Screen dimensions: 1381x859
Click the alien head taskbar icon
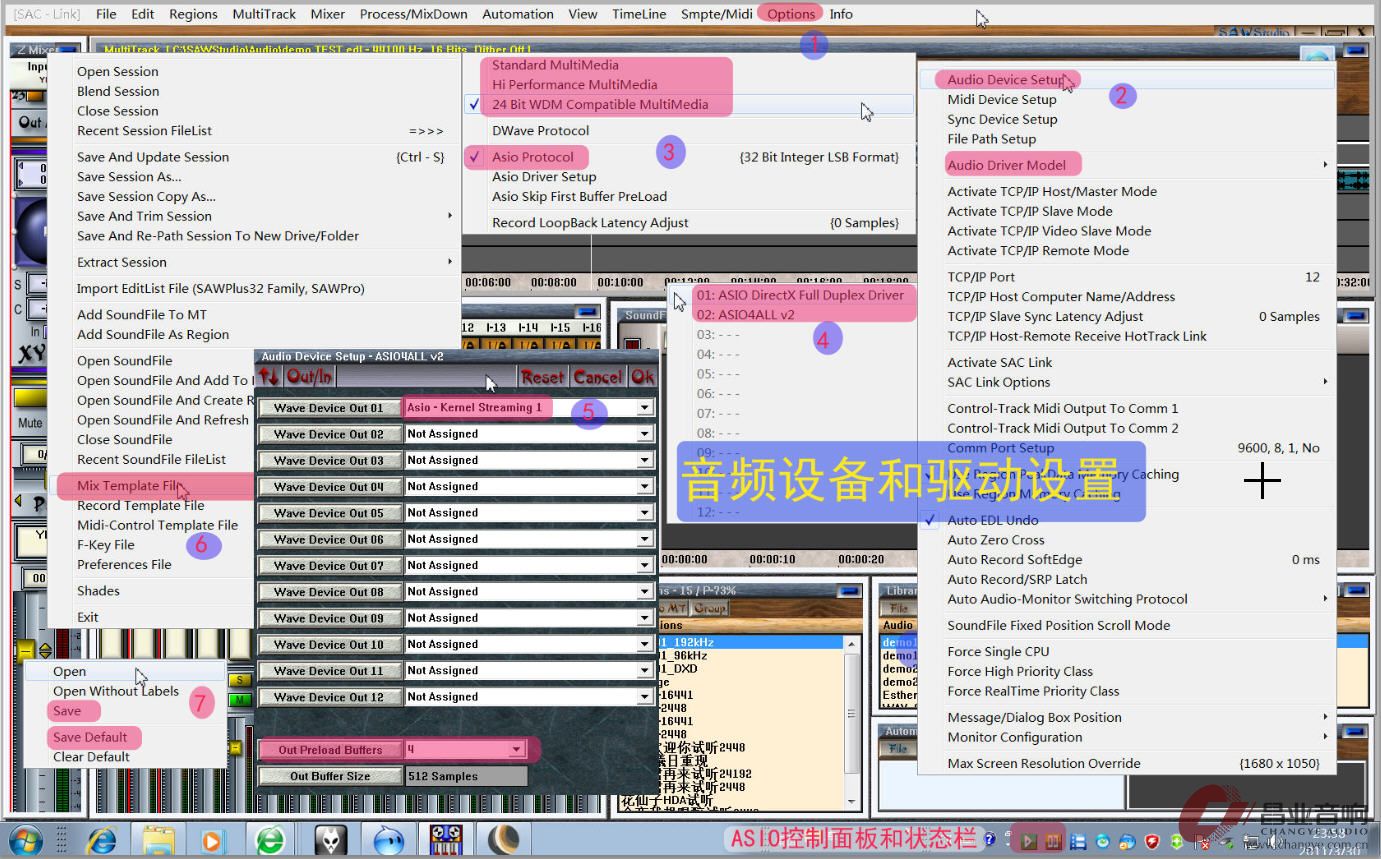point(331,839)
